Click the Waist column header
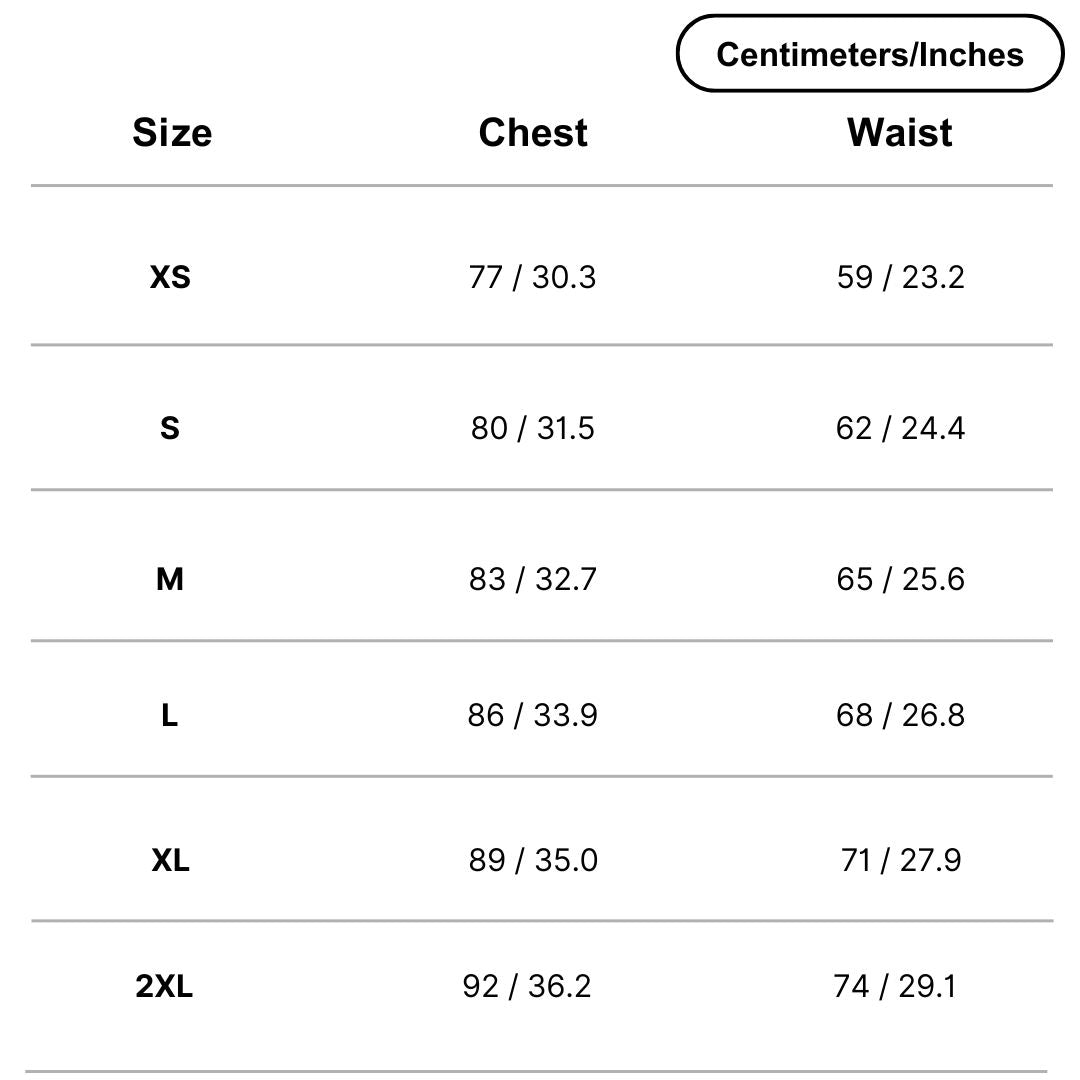The height and width of the screenshot is (1080, 1080). click(900, 132)
